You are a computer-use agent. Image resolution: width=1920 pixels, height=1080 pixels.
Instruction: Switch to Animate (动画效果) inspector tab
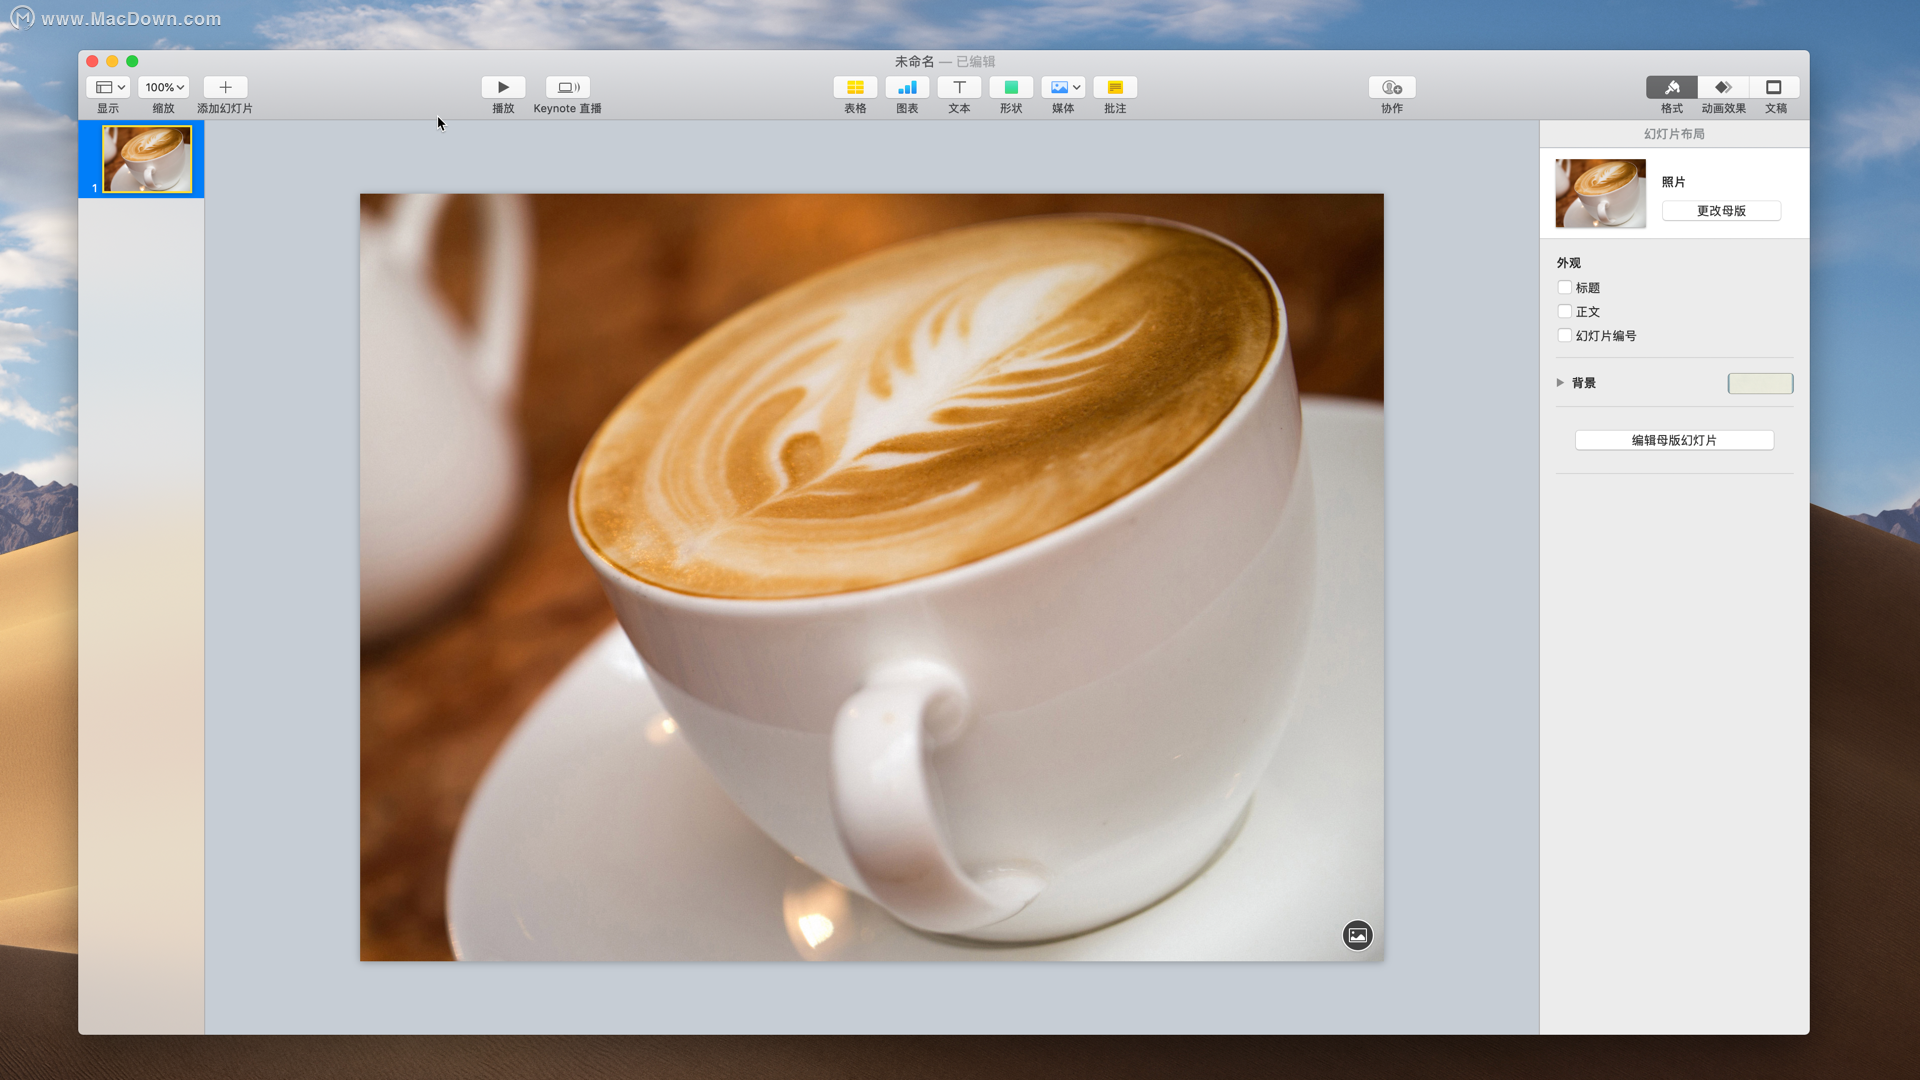[1723, 87]
